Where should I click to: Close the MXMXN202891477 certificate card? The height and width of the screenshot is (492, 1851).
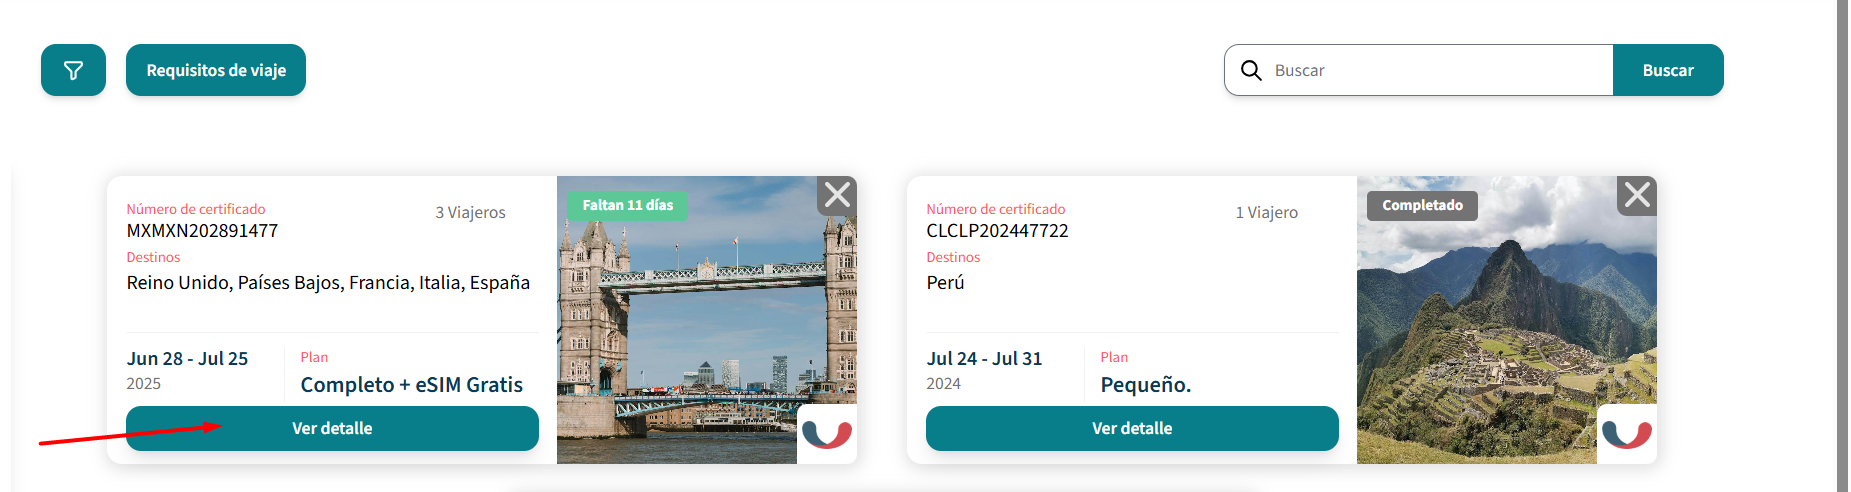coord(837,195)
